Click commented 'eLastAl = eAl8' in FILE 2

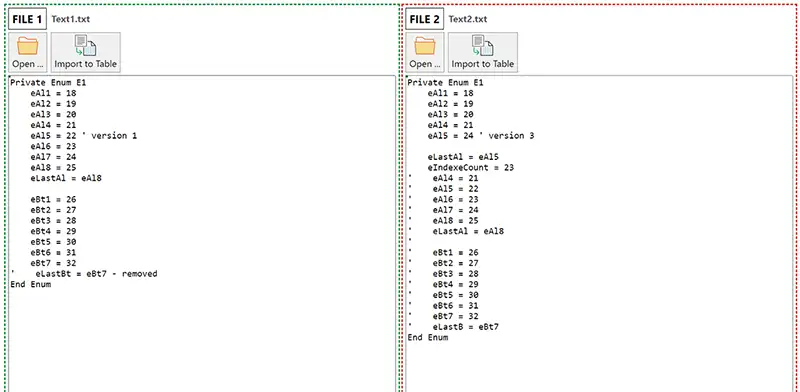coord(468,231)
